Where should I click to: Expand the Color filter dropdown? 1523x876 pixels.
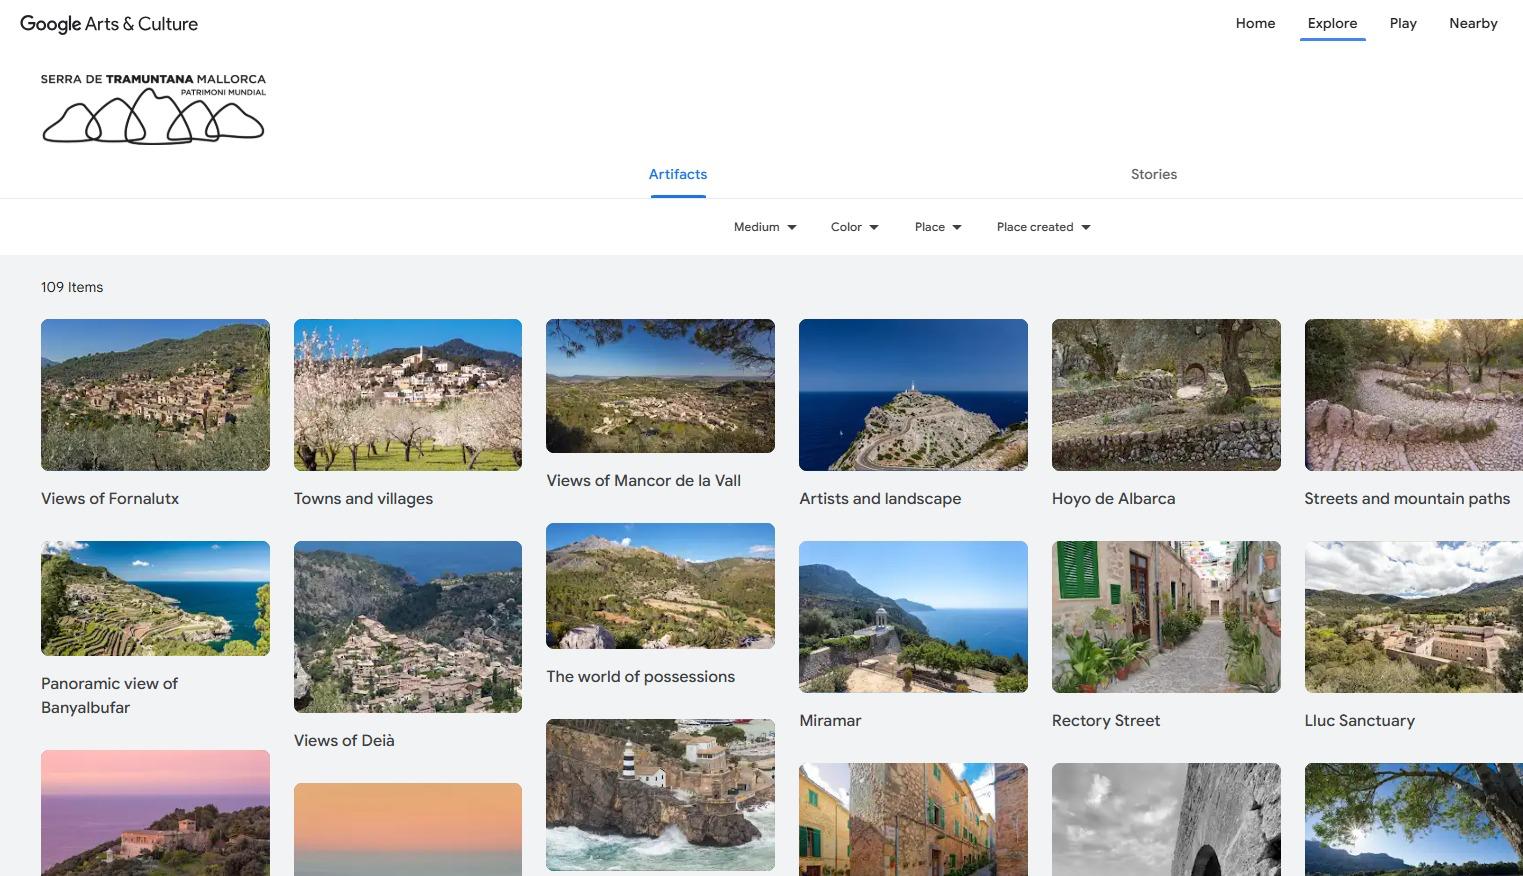pos(854,227)
